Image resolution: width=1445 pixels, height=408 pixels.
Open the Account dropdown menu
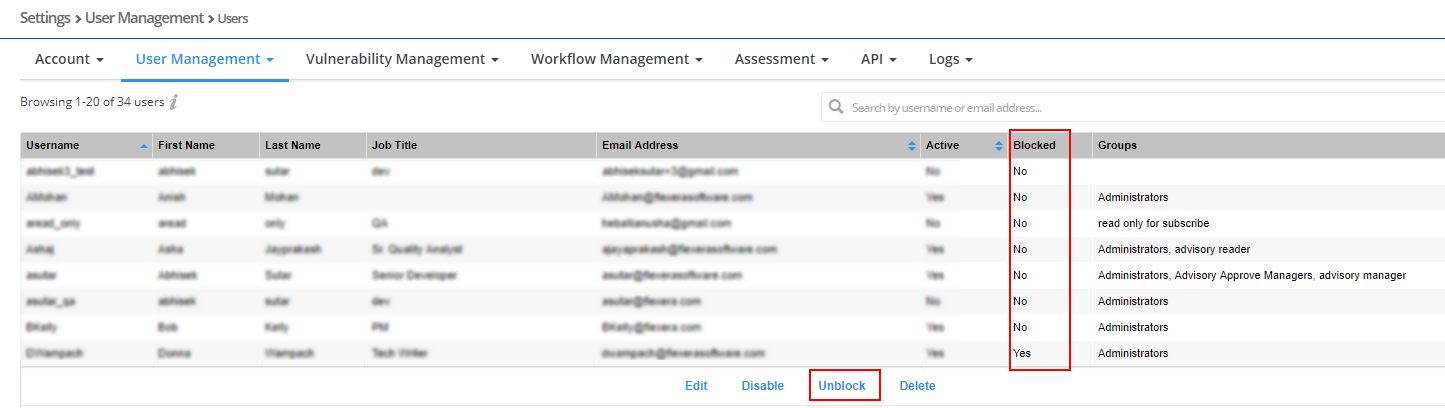[x=69, y=59]
